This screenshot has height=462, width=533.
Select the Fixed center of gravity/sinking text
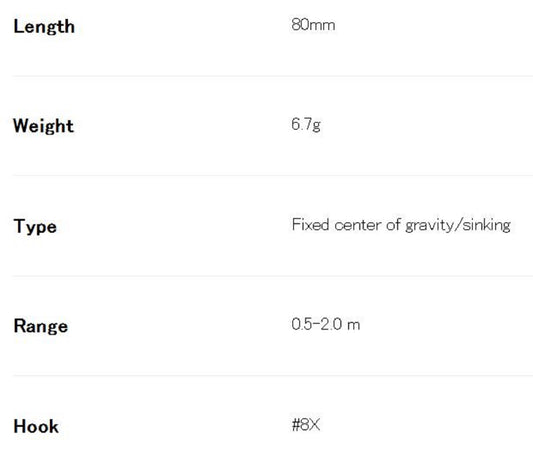[x=401, y=225]
